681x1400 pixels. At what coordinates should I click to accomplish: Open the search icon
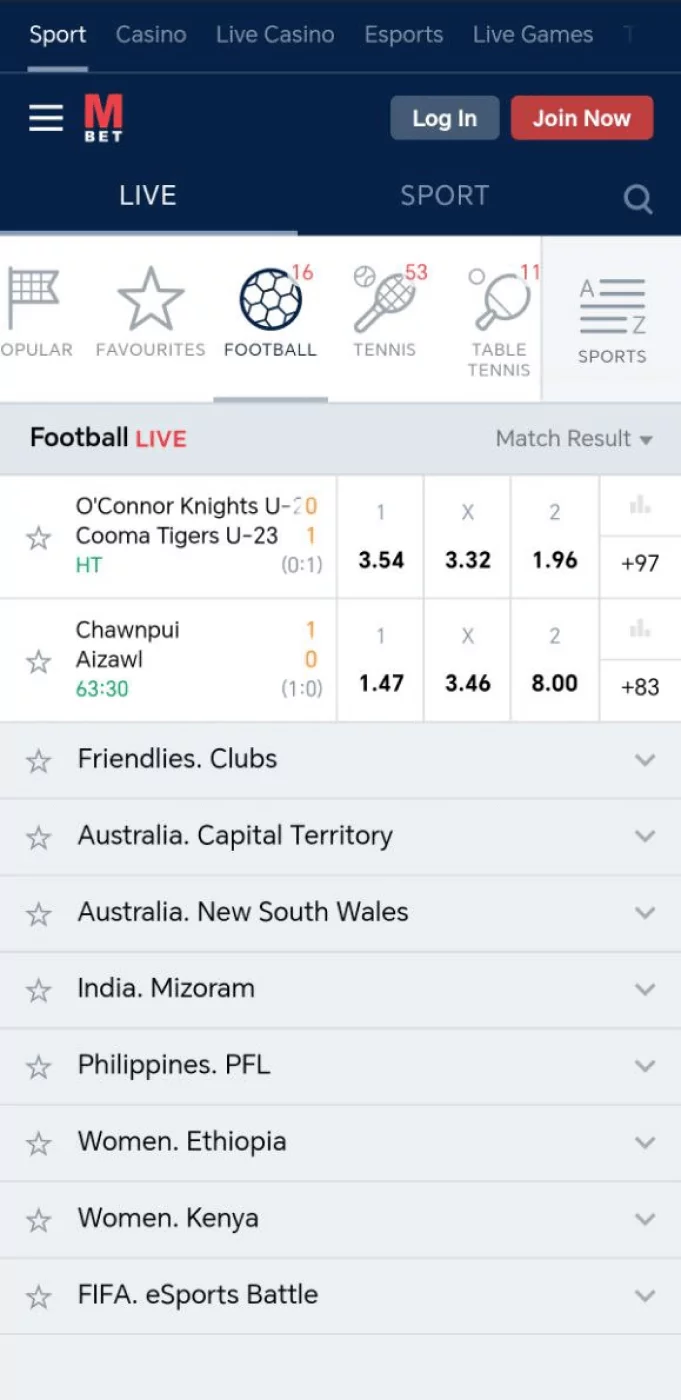tap(638, 199)
